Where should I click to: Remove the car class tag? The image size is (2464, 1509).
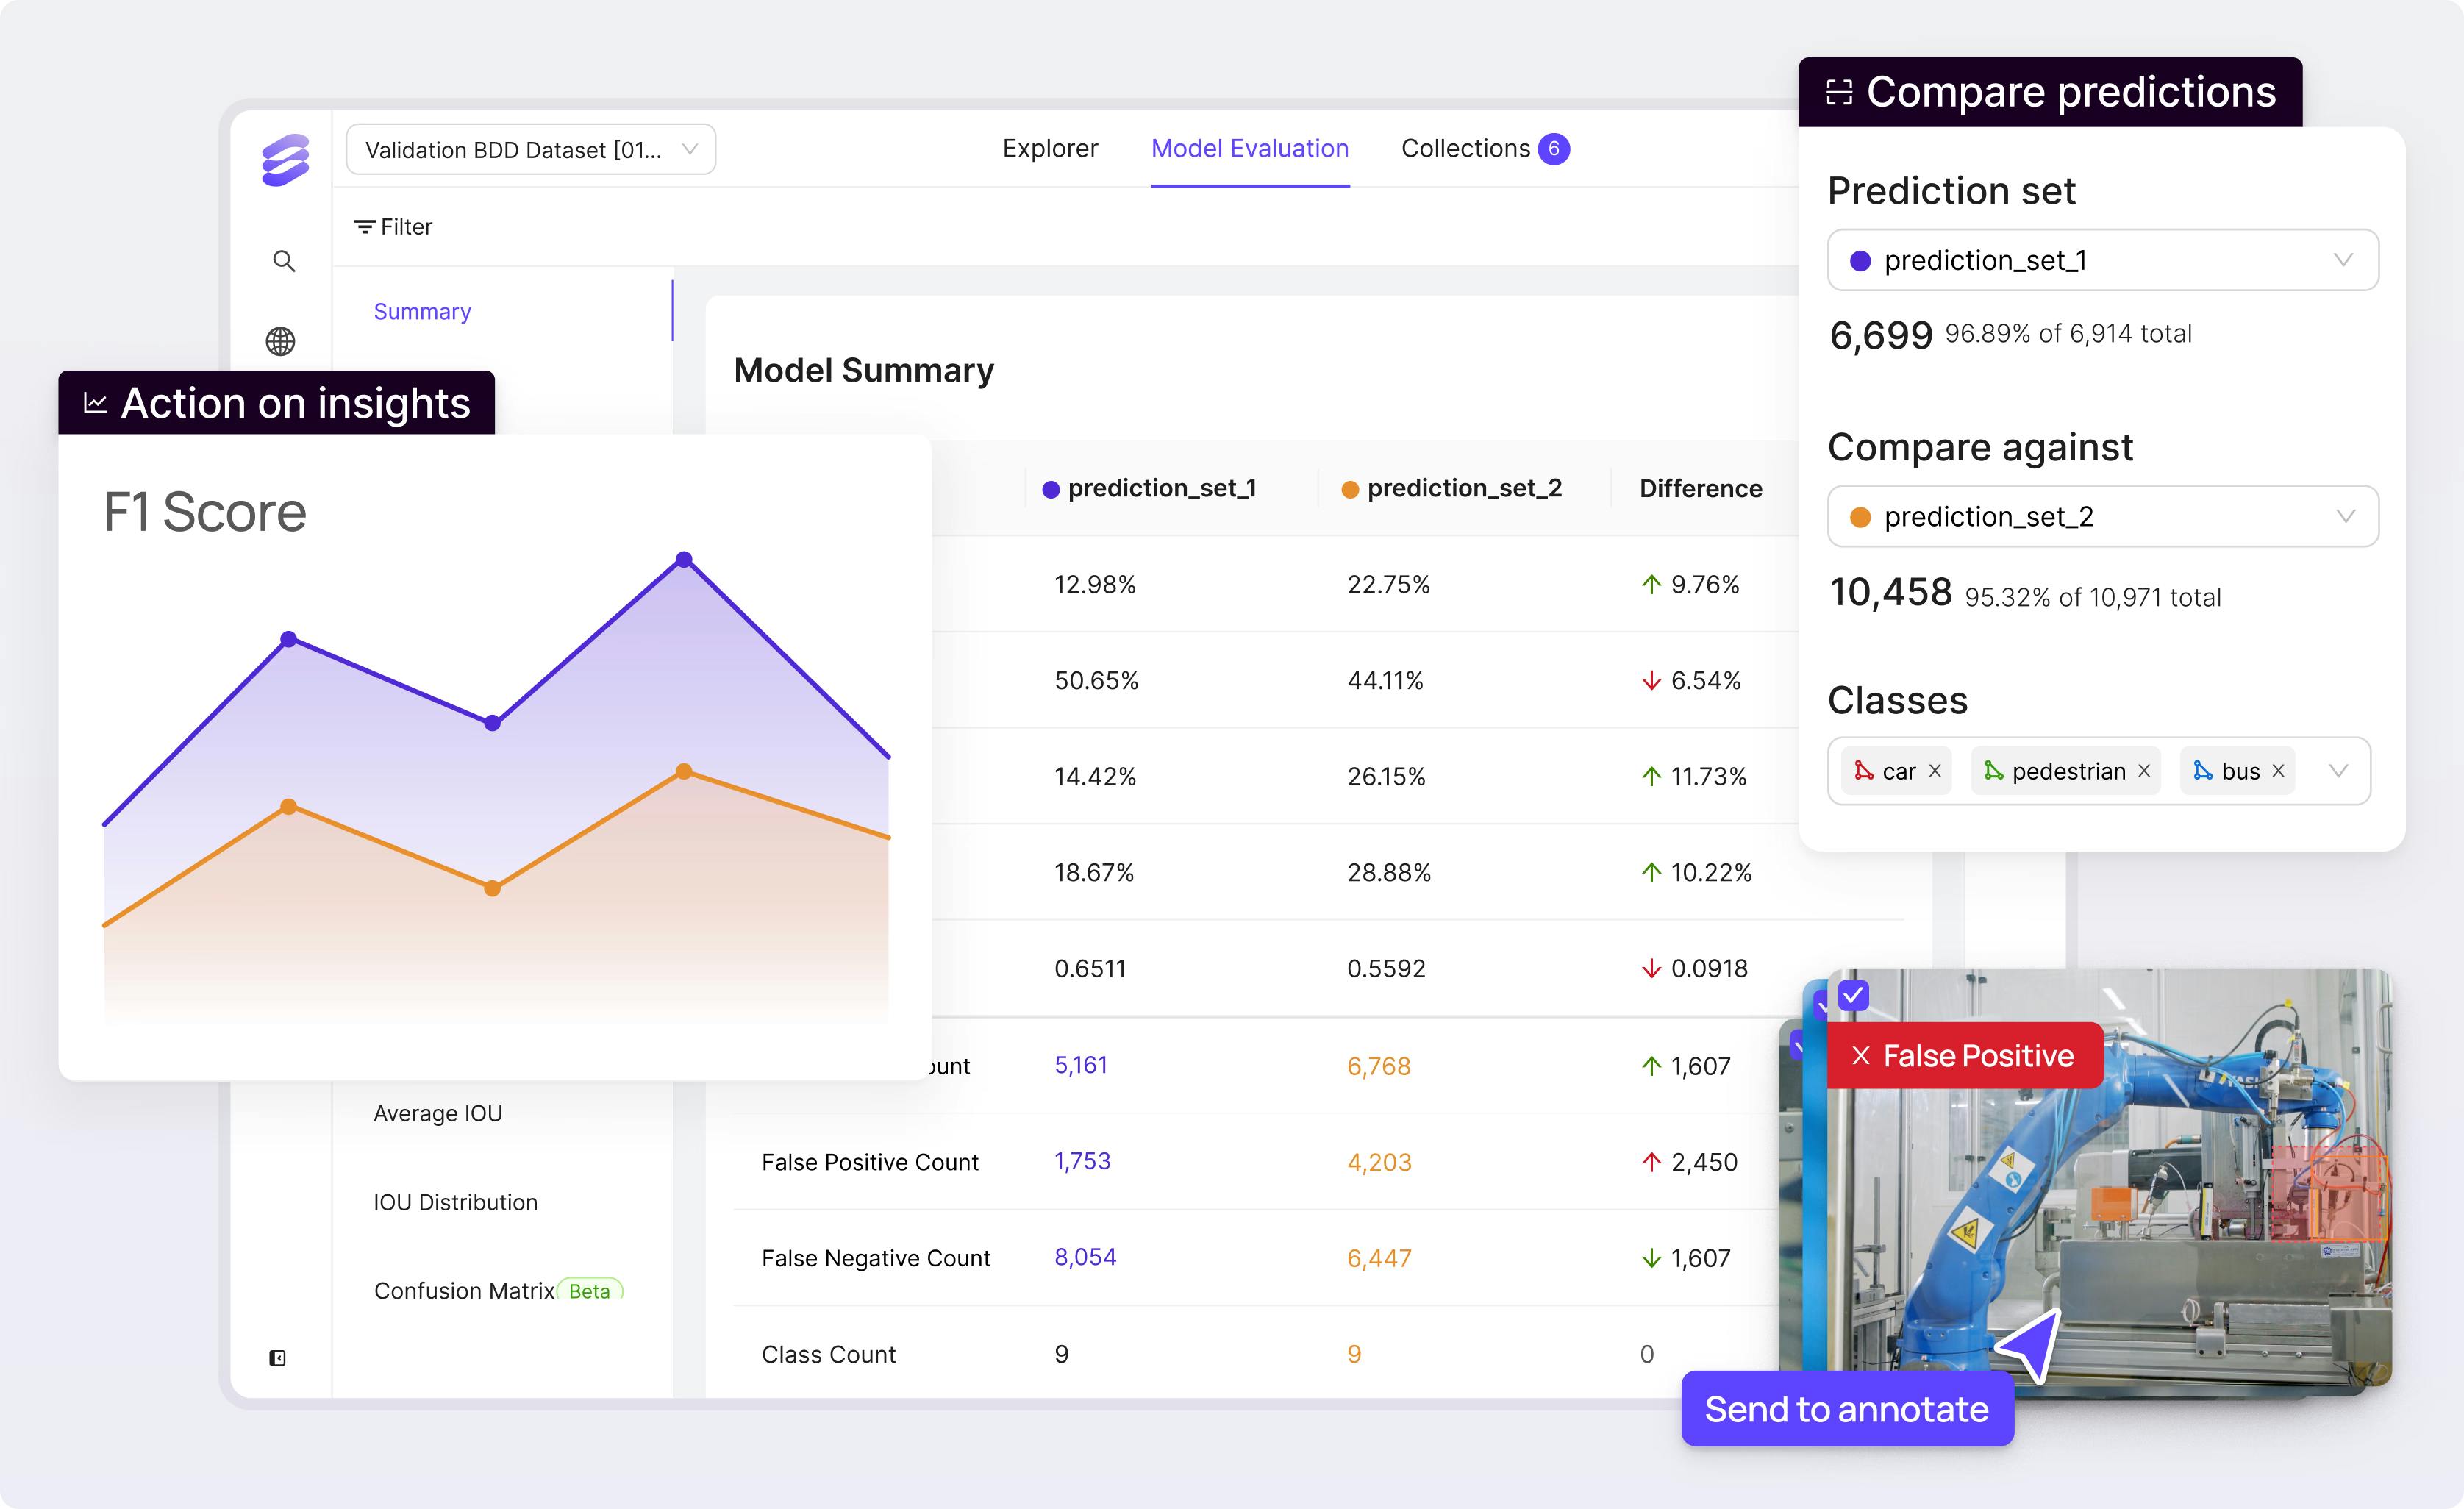1935,771
